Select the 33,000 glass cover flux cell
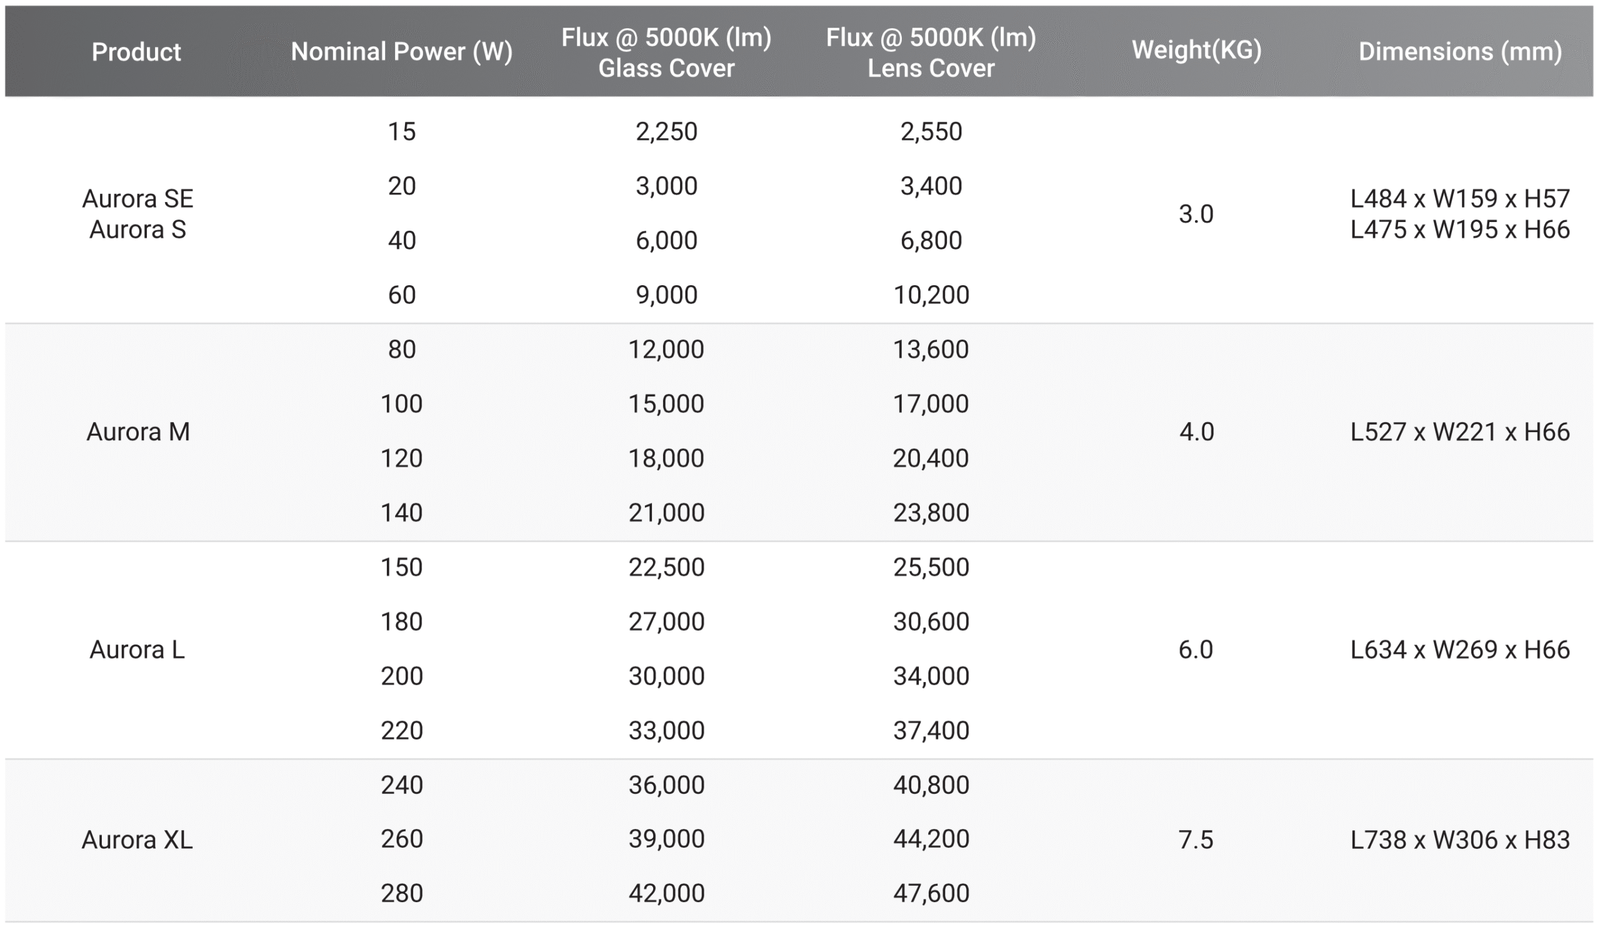The image size is (1600, 931). point(666,731)
